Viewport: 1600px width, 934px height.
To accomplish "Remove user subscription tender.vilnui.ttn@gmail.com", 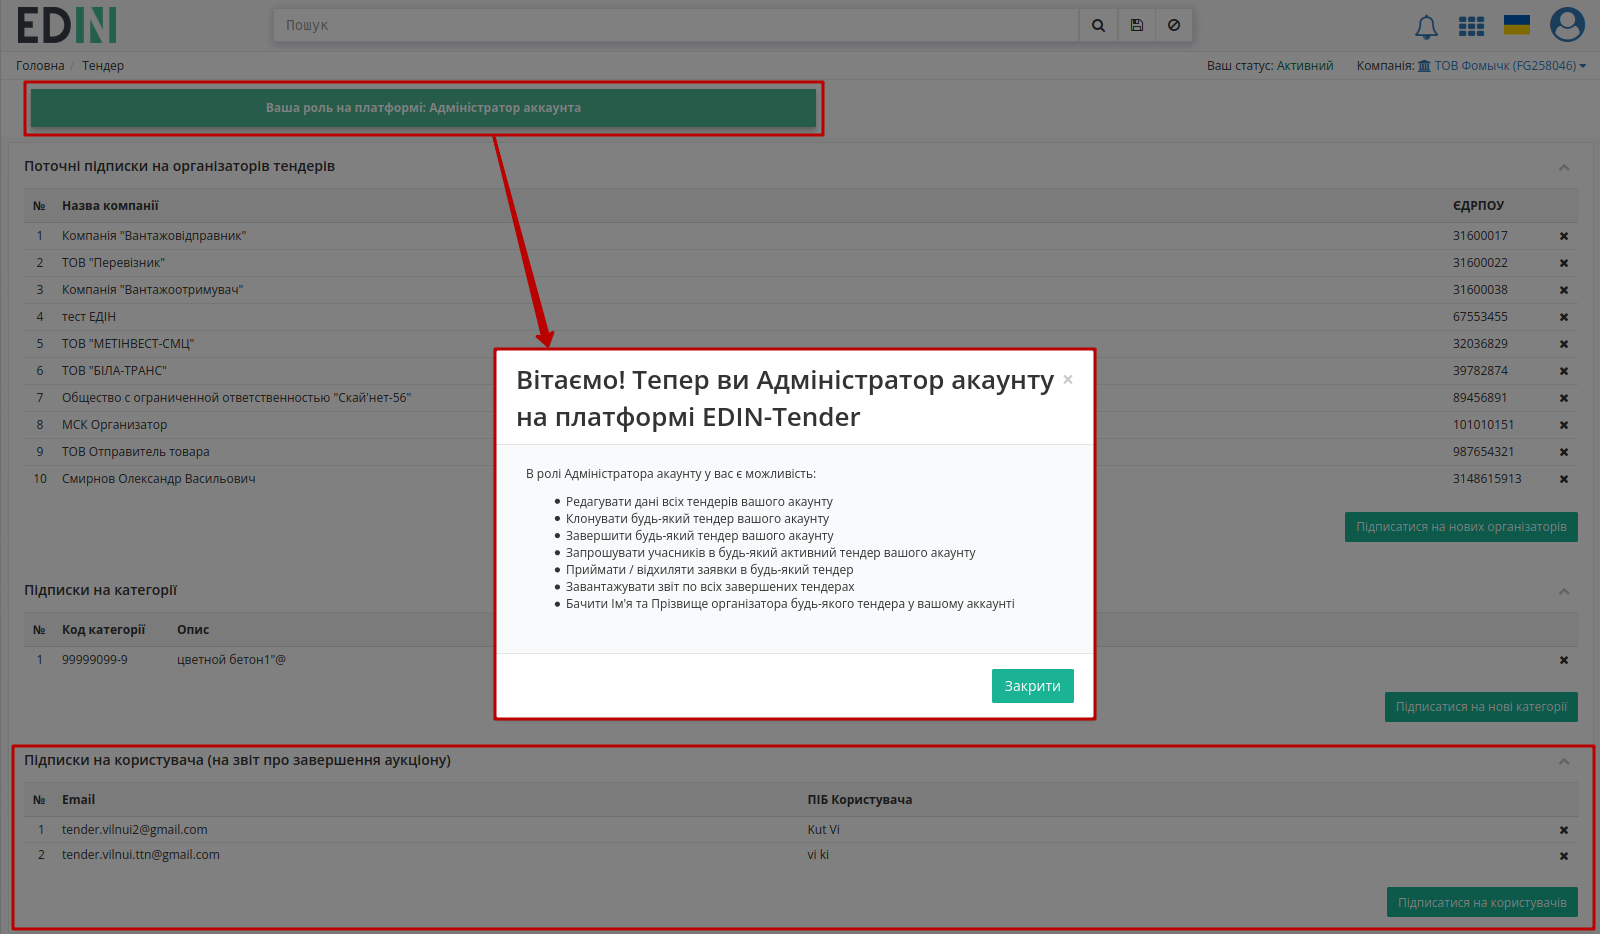I will [x=1564, y=857].
